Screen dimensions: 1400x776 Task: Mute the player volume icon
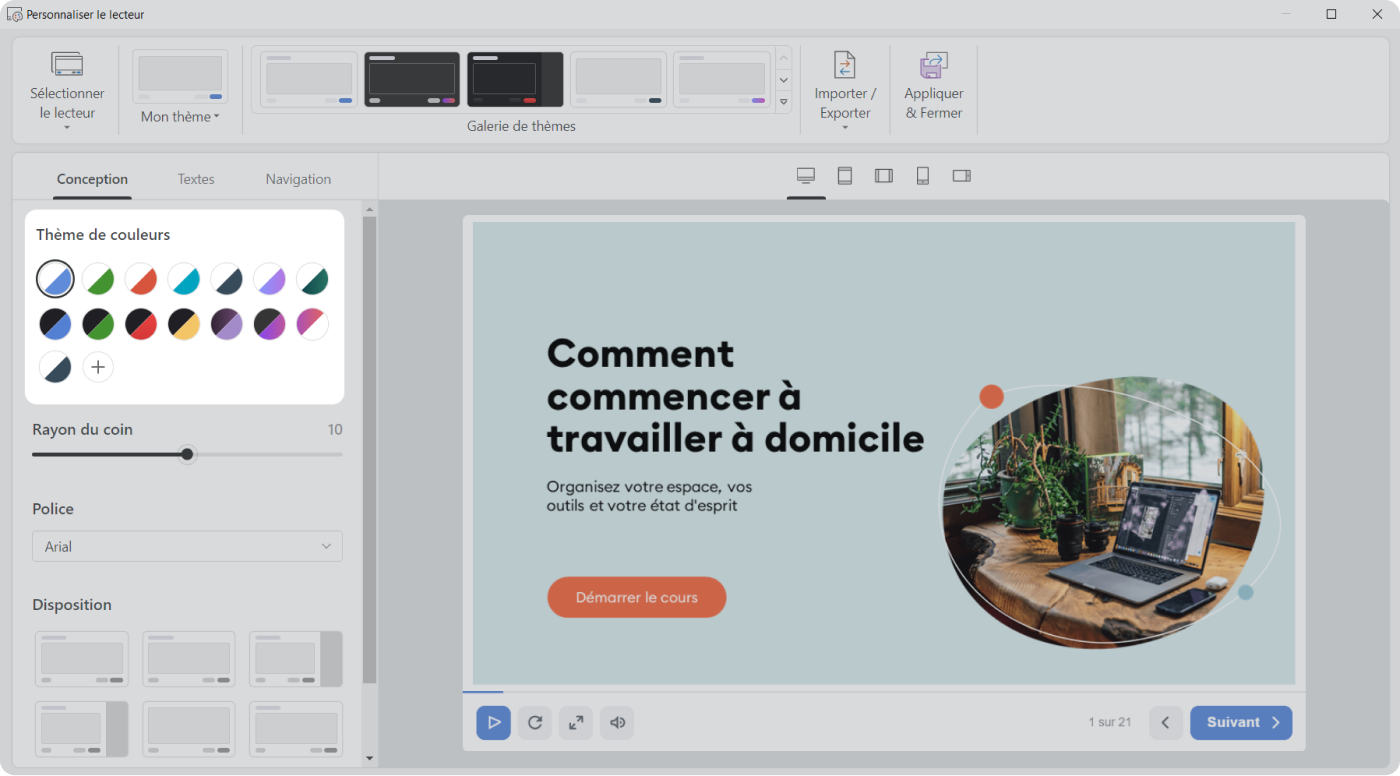click(x=617, y=723)
